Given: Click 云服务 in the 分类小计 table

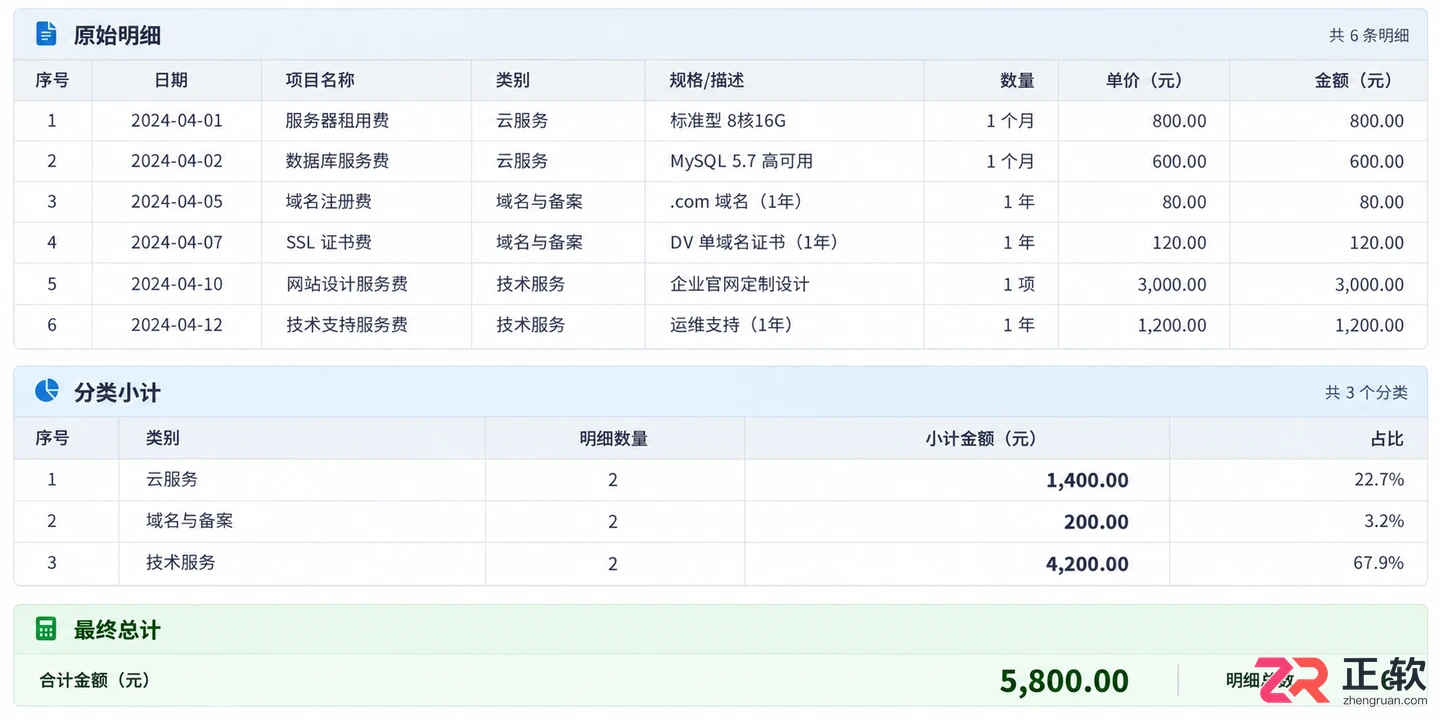Looking at the screenshot, I should pos(172,479).
